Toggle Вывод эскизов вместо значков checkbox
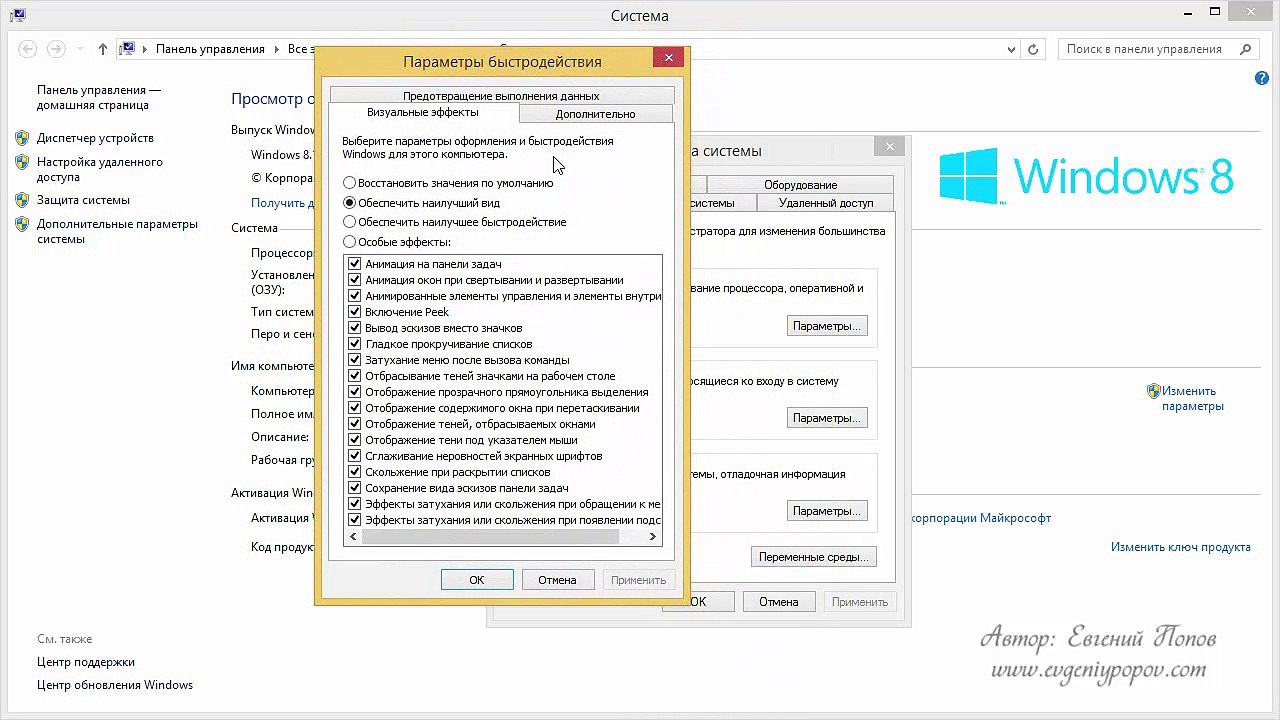 (x=354, y=328)
